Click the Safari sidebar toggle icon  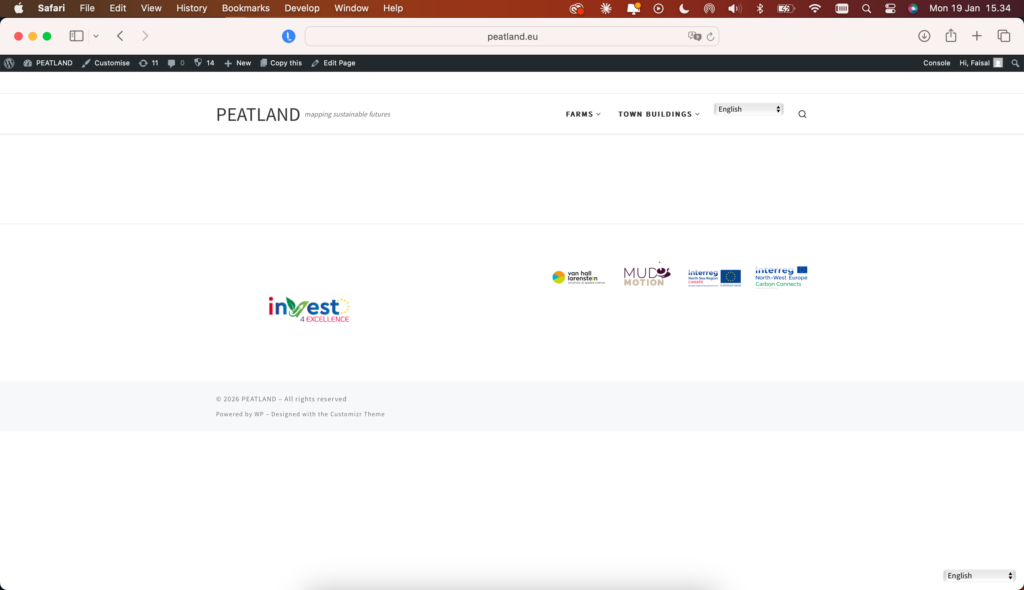76,36
